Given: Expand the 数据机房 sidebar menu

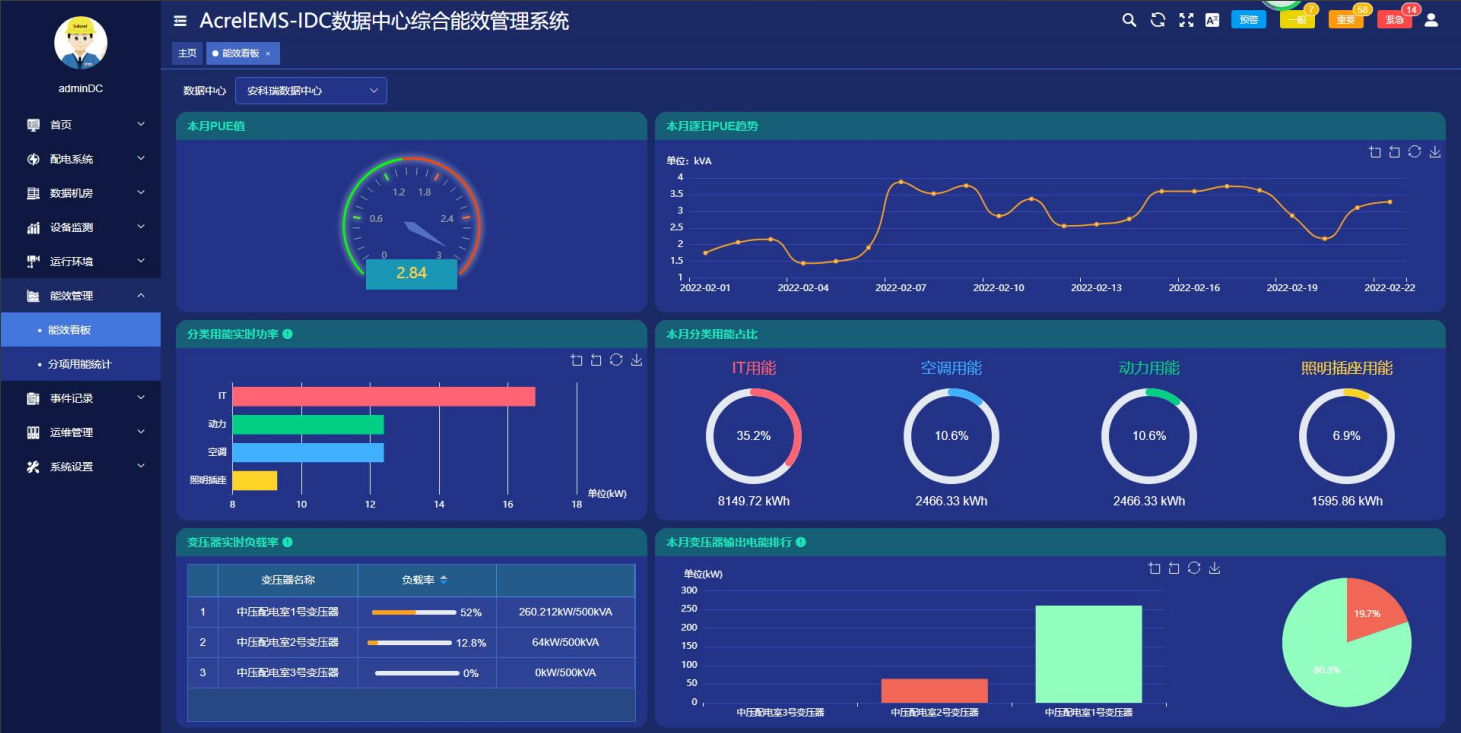Looking at the screenshot, I should tap(80, 193).
